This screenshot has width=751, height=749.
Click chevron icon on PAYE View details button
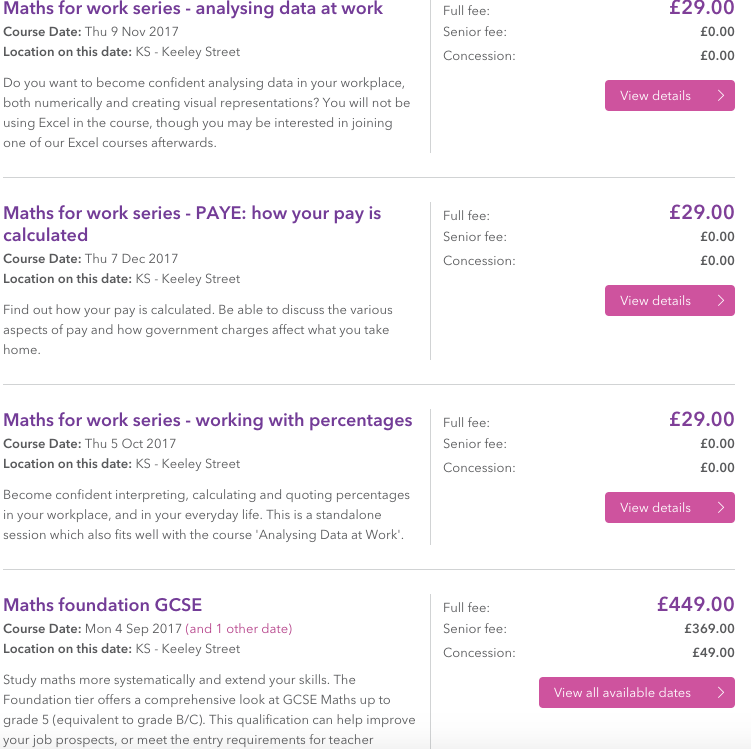coord(721,301)
